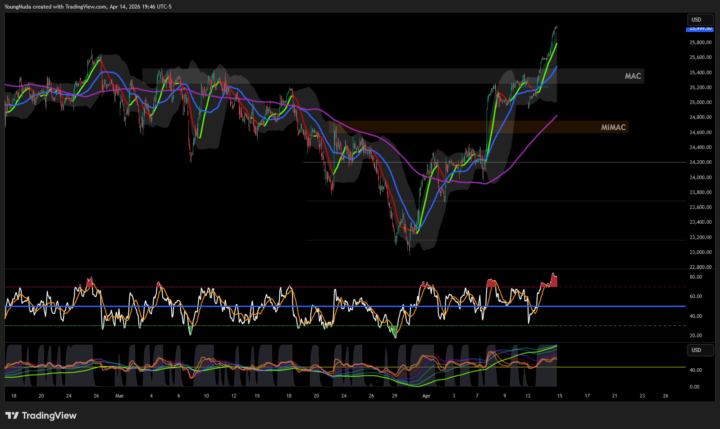Click the 29 date on the time axis
Viewport: 720px width, 429px height.
coord(394,395)
